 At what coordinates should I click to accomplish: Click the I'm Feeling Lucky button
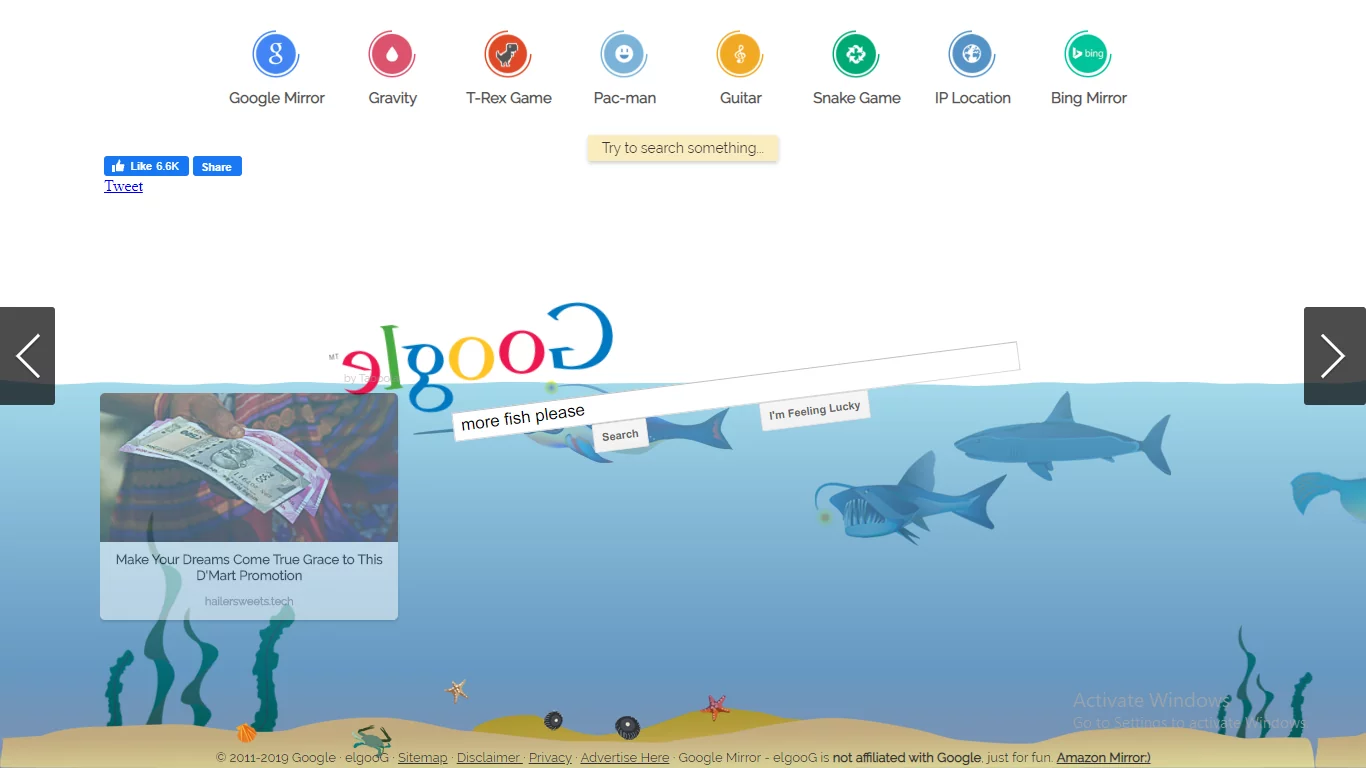(815, 410)
